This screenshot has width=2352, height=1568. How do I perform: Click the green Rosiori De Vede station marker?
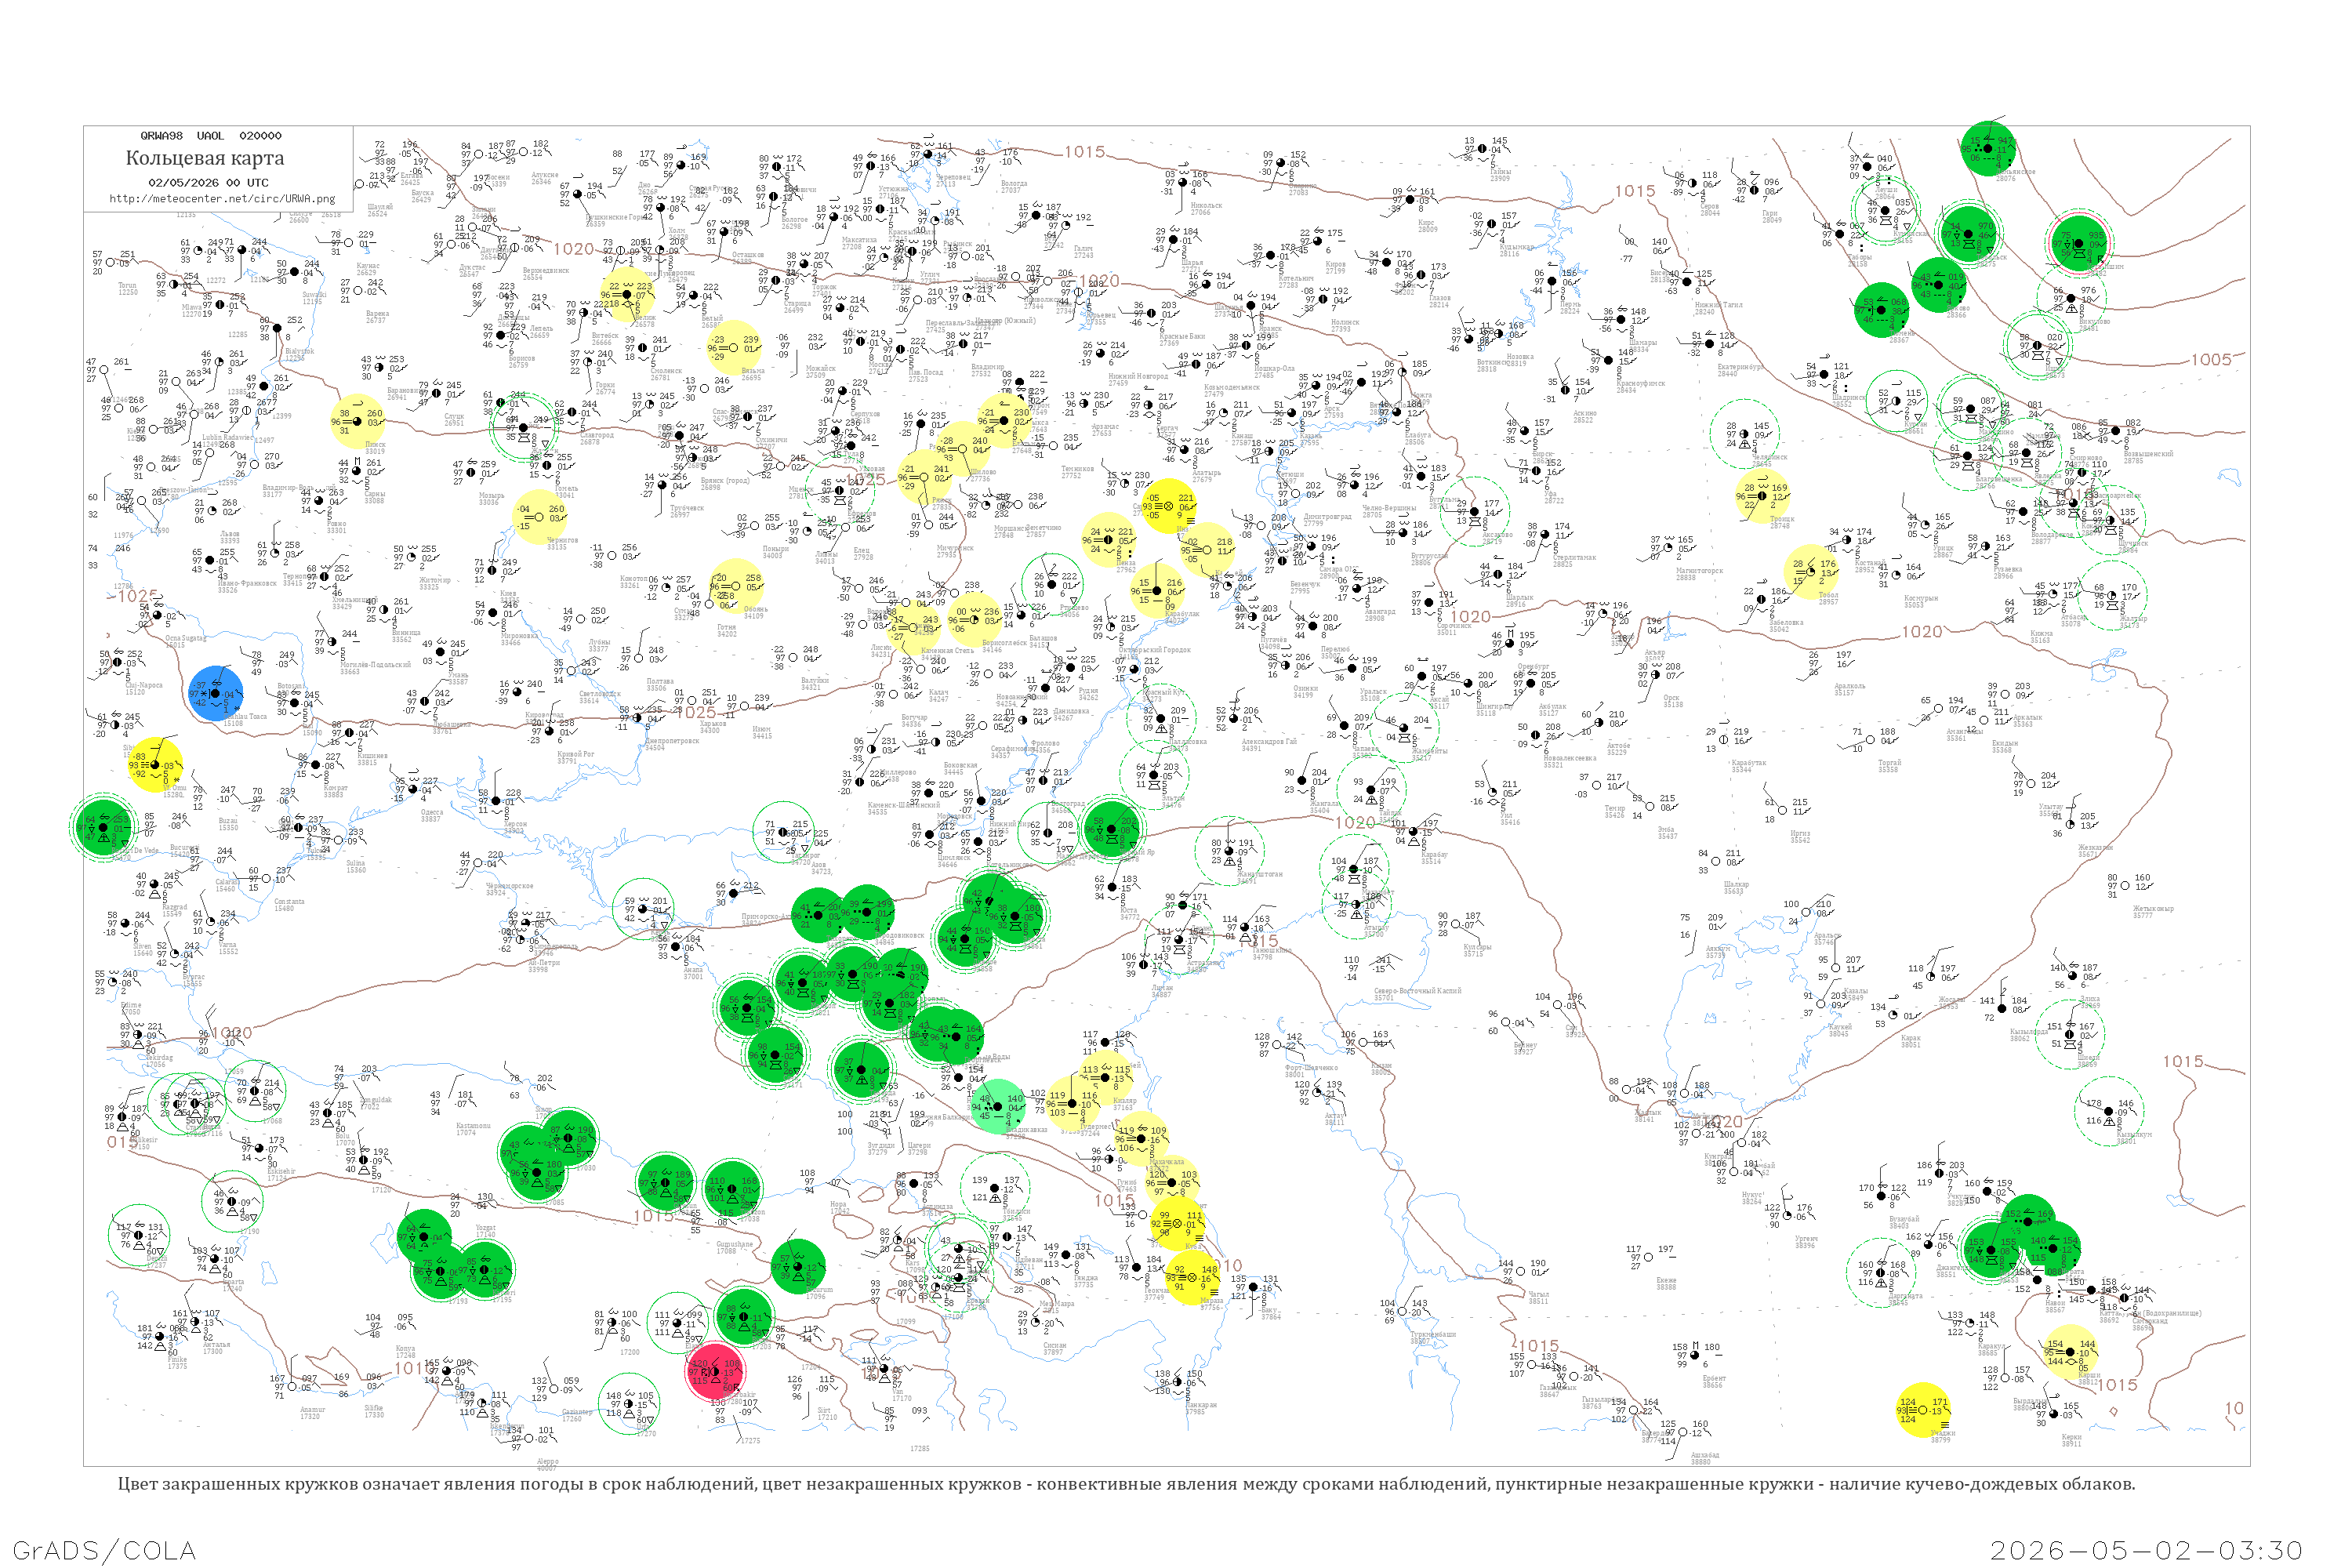[103, 827]
